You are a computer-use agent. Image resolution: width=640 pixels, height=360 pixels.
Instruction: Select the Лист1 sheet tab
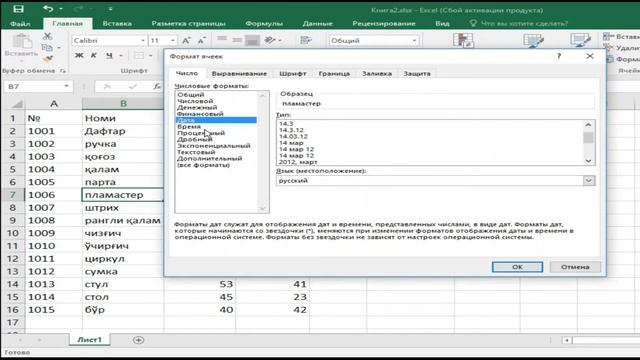coord(89,340)
